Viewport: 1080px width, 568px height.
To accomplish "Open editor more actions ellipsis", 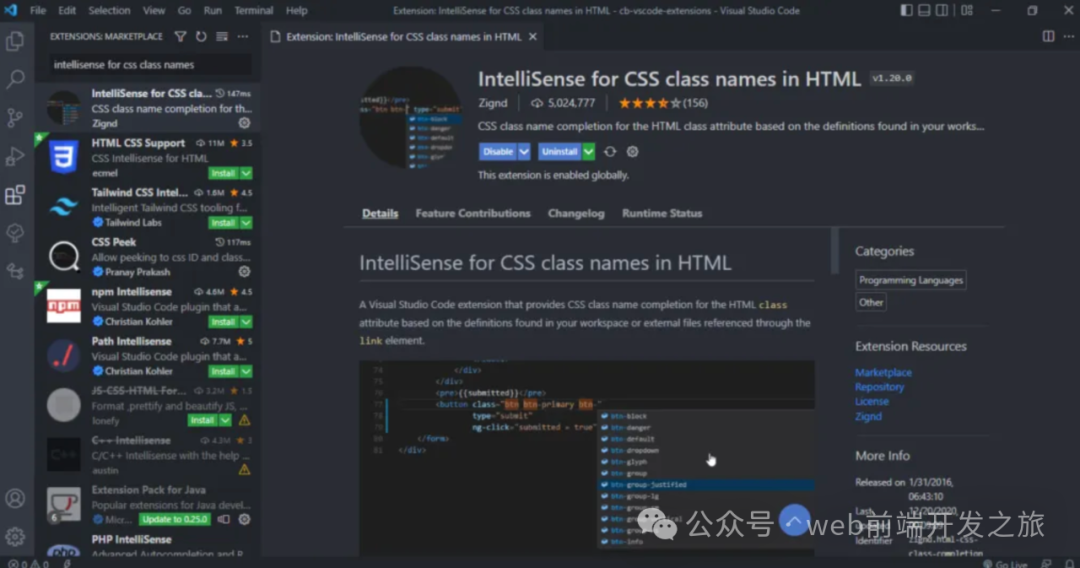I will pos(1069,36).
